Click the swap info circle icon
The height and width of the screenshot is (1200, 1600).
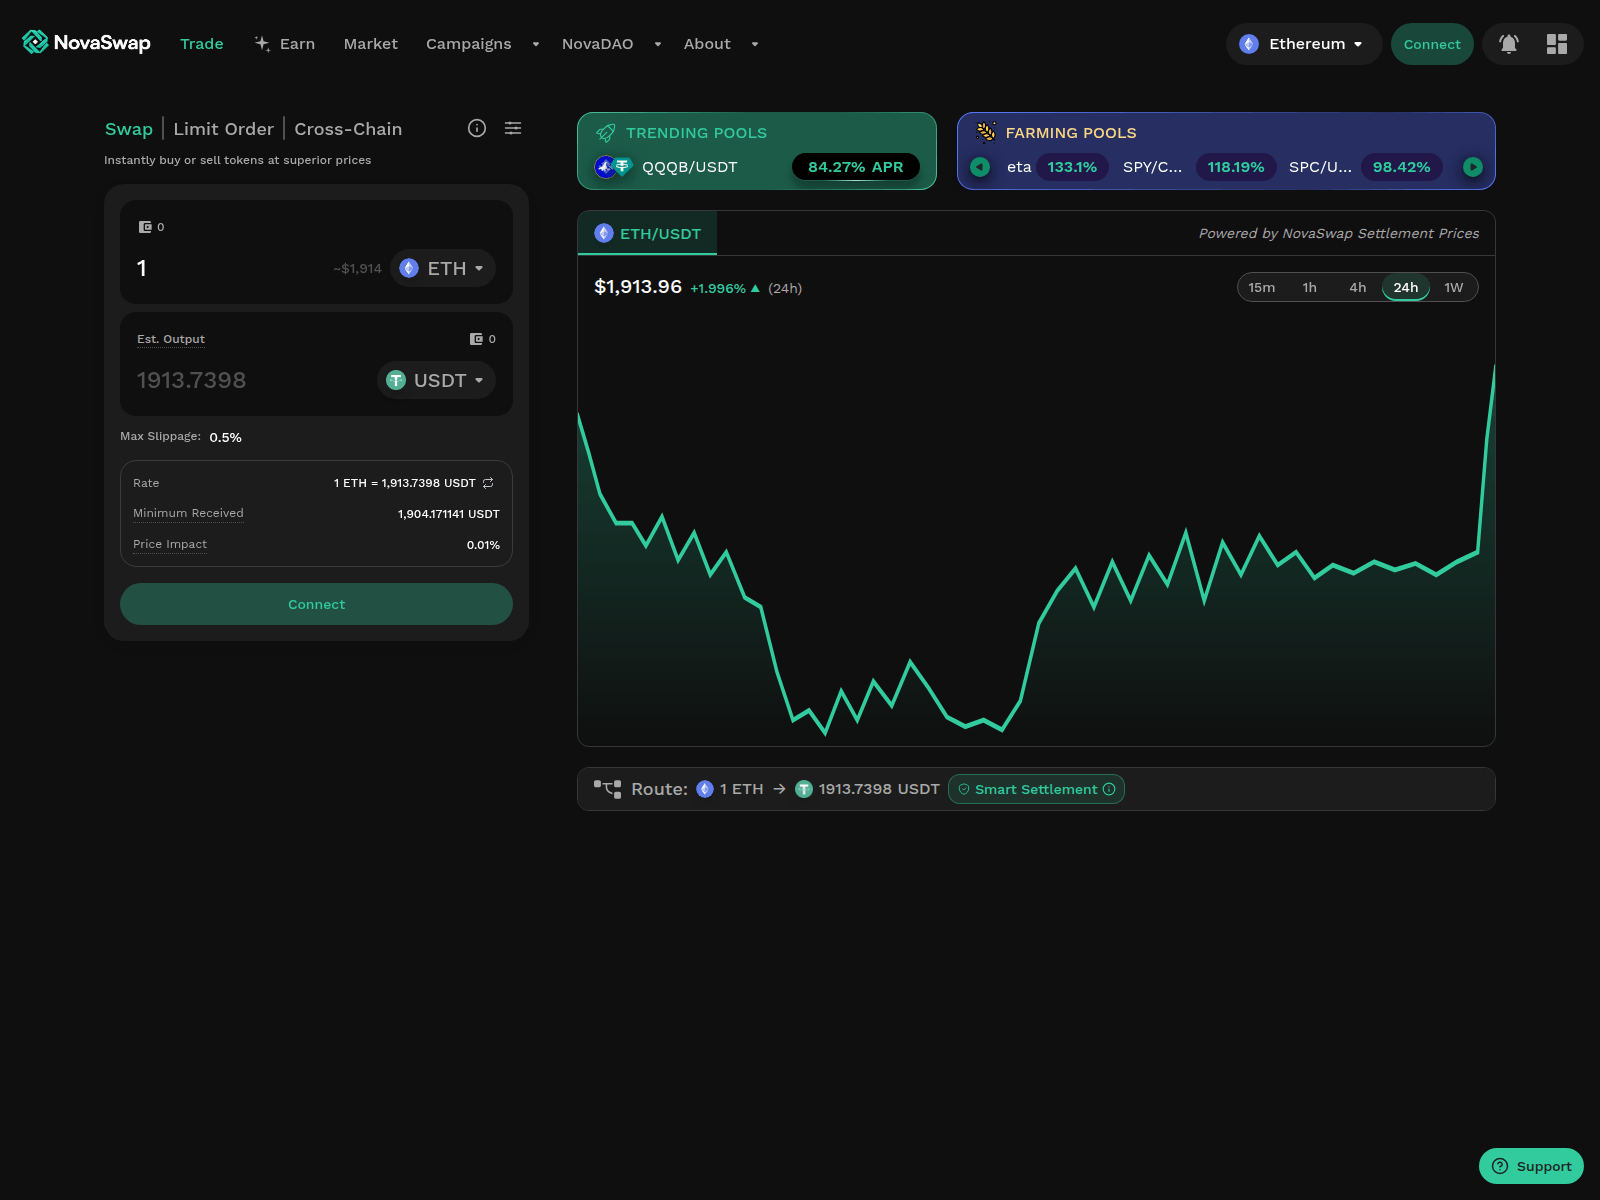pyautogui.click(x=477, y=128)
